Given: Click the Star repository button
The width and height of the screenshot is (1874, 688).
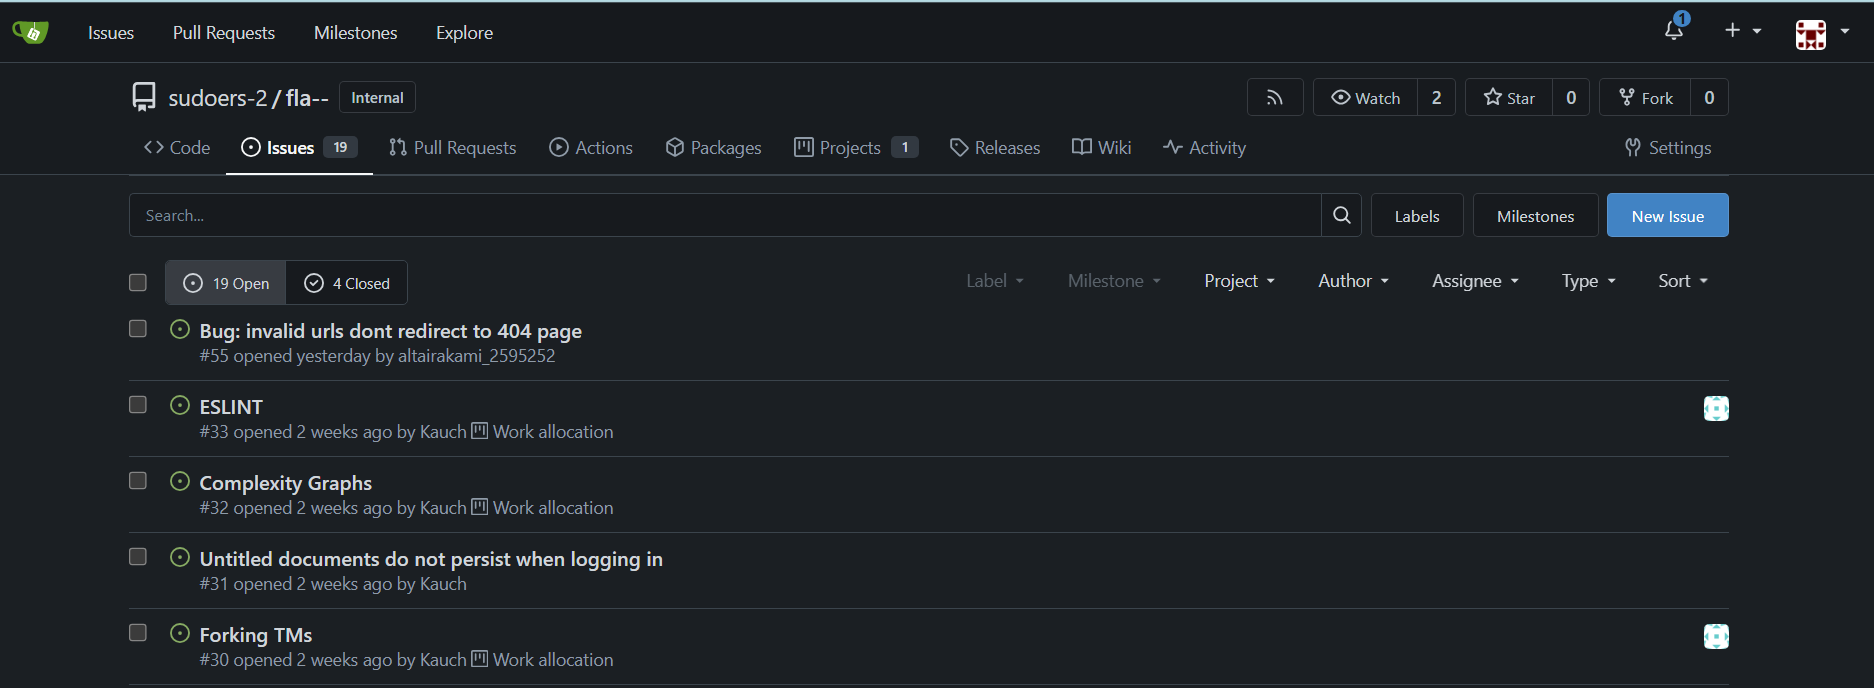Looking at the screenshot, I should point(1509,98).
